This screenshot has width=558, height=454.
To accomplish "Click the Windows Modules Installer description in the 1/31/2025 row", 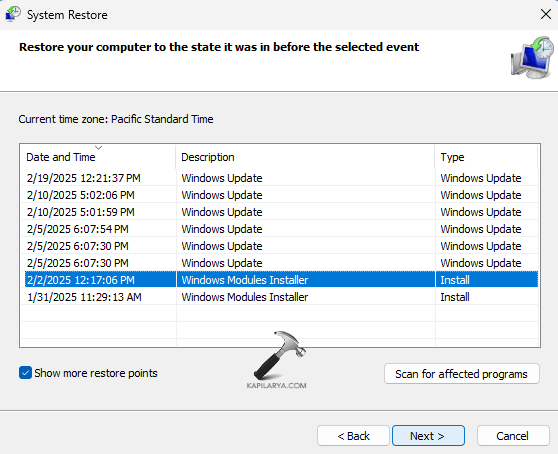I will tap(244, 297).
